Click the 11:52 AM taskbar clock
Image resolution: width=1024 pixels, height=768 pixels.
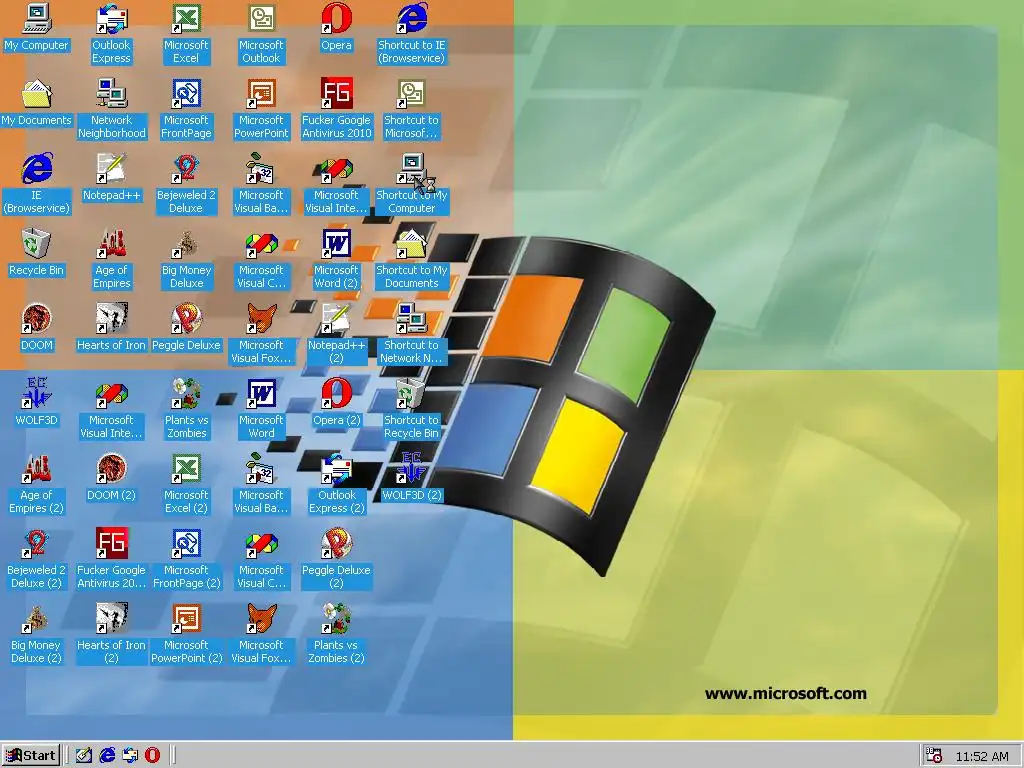coord(982,756)
